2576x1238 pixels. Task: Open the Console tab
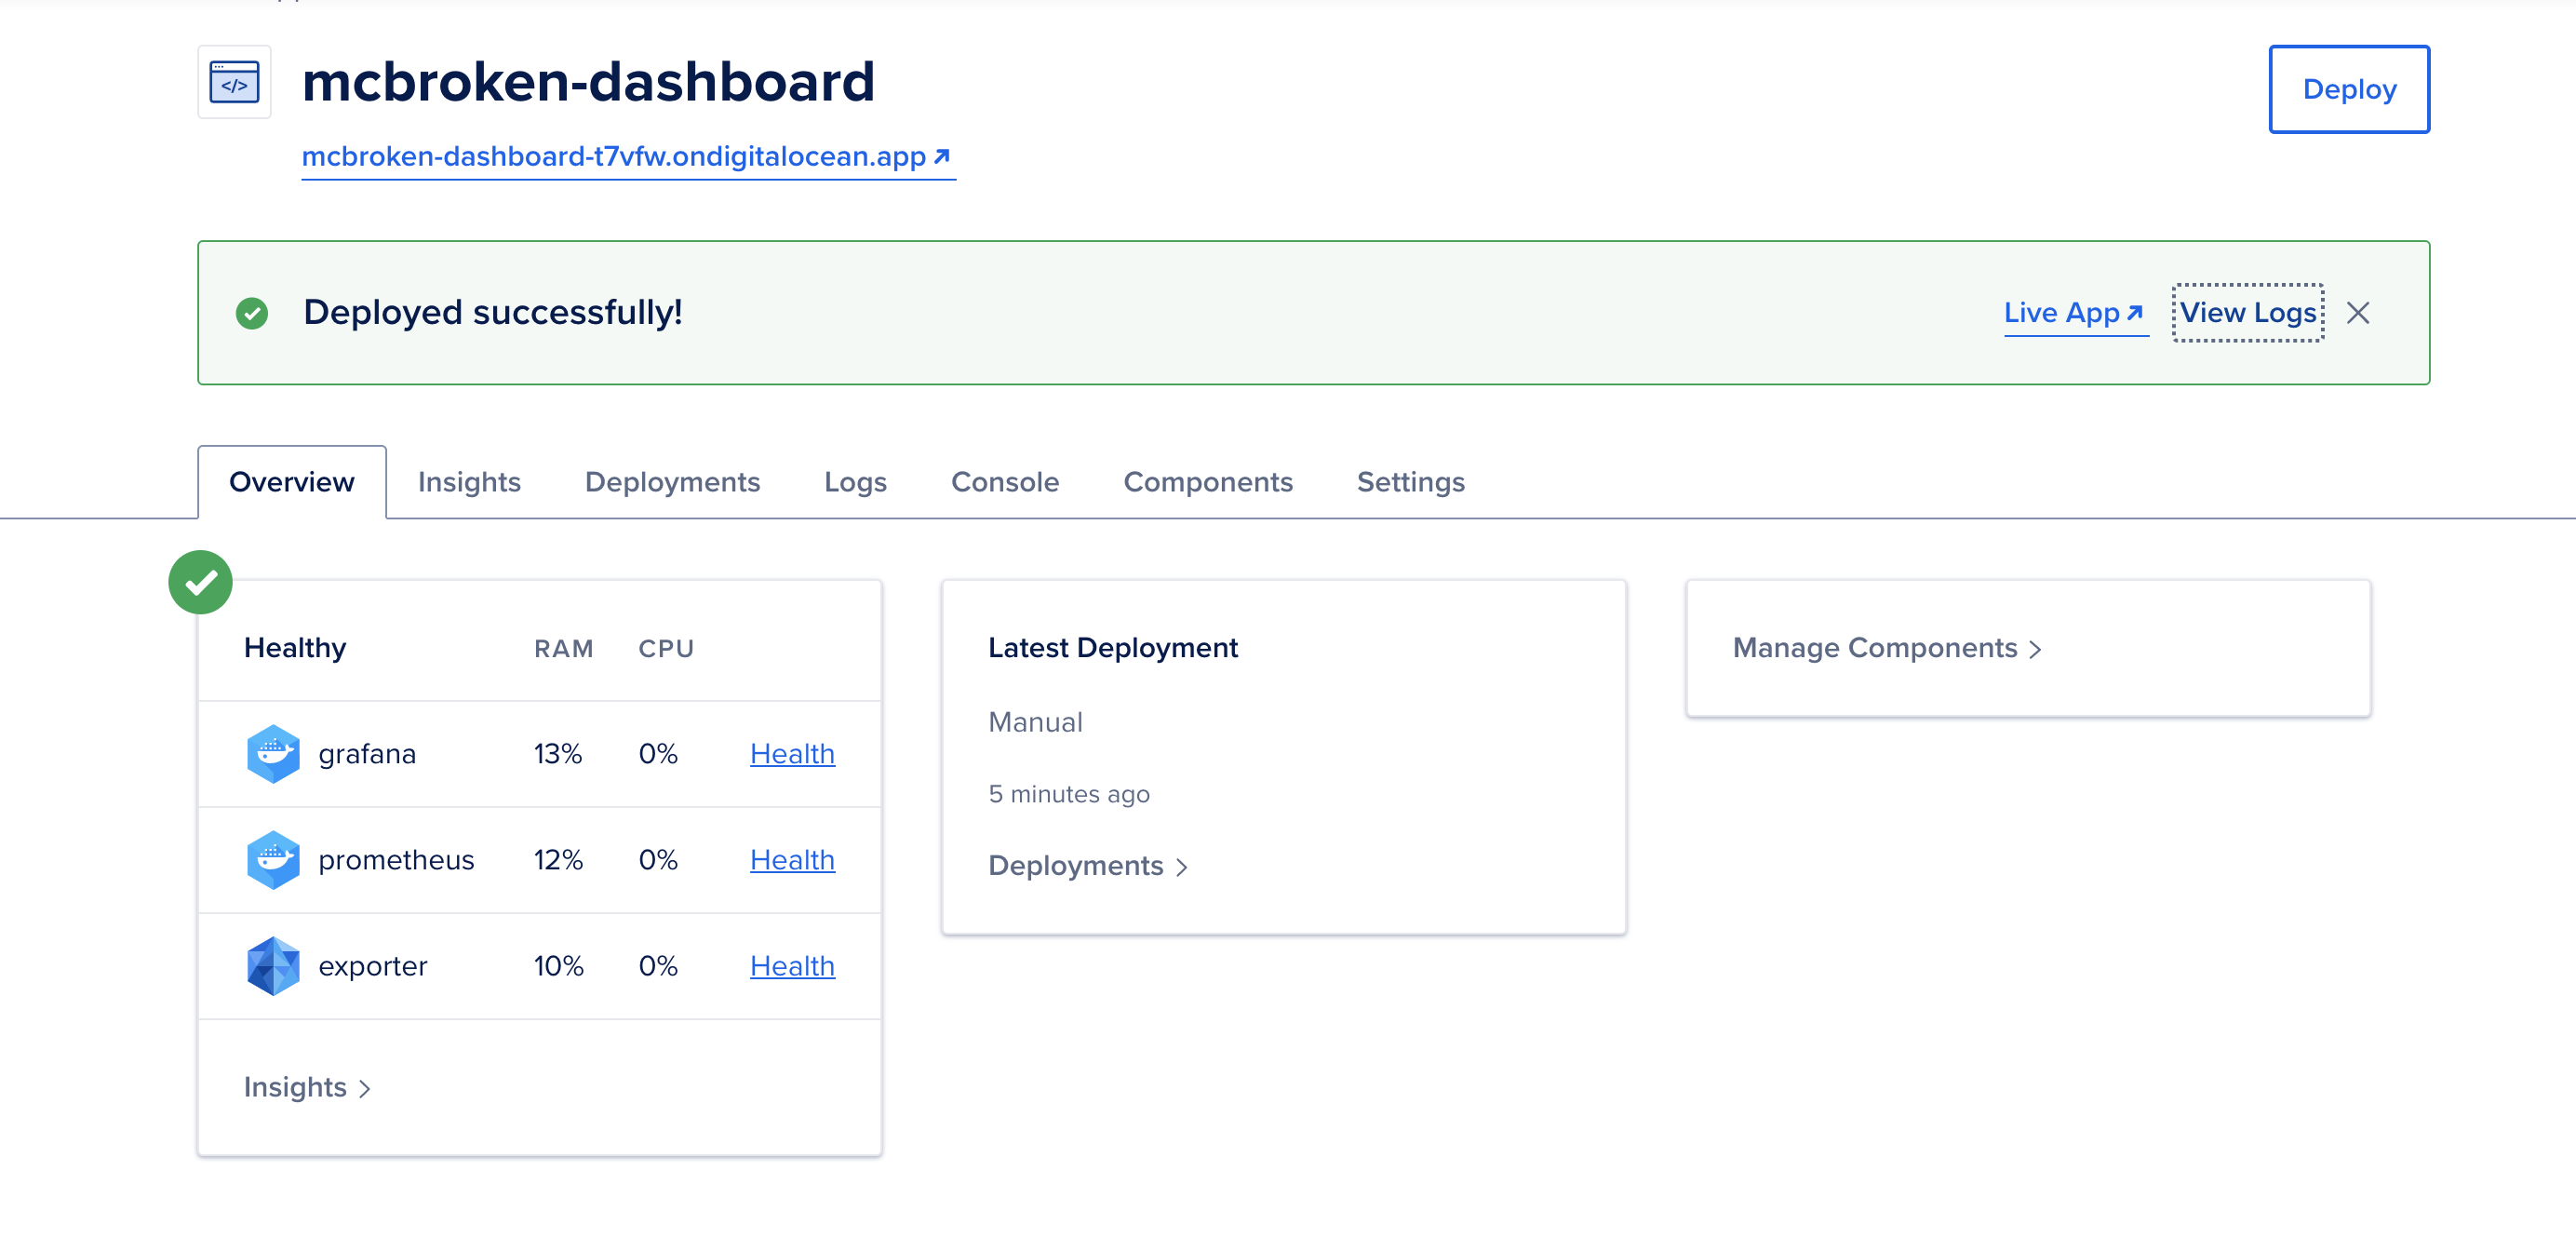1004,482
